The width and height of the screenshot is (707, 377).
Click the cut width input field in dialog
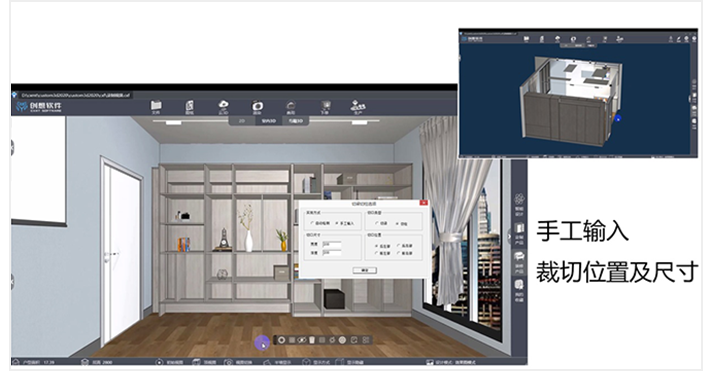pos(332,244)
